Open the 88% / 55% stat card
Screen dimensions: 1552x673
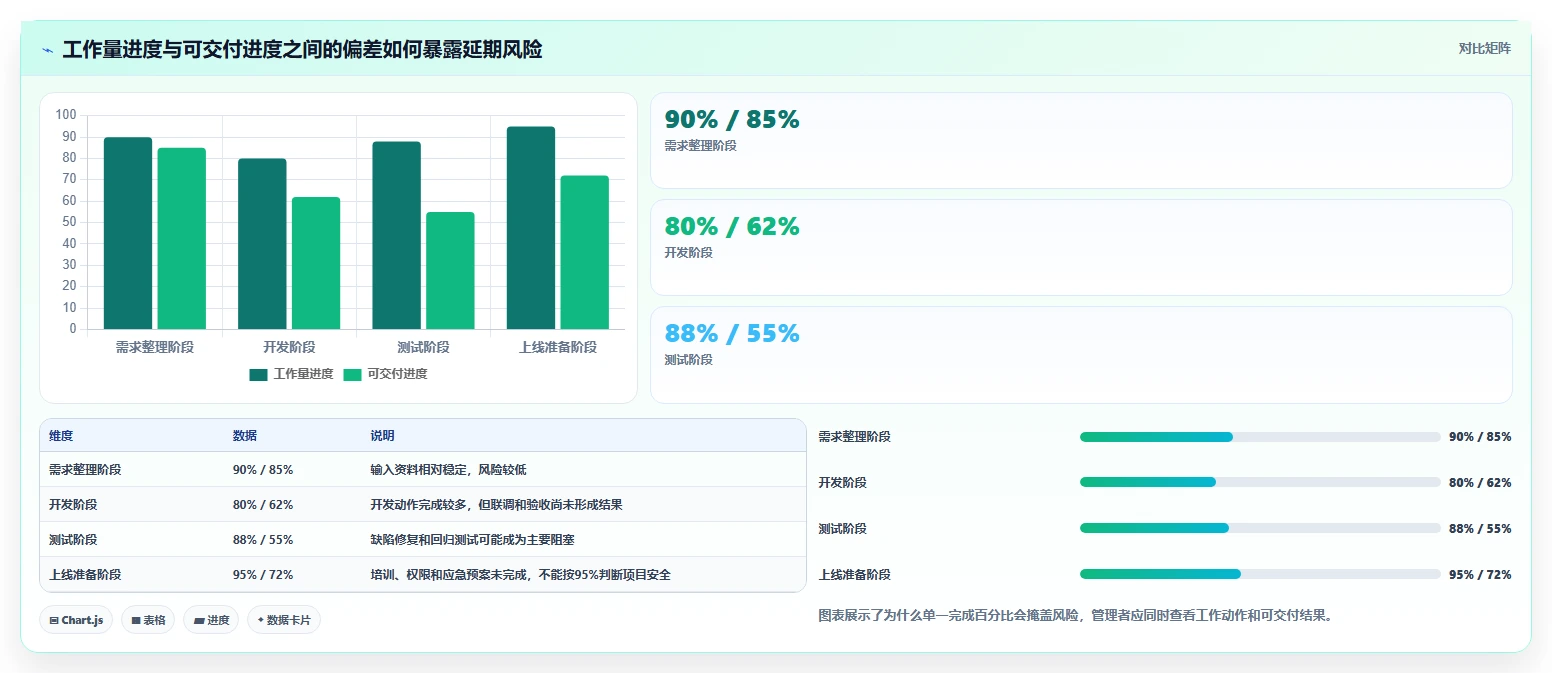coord(1081,355)
